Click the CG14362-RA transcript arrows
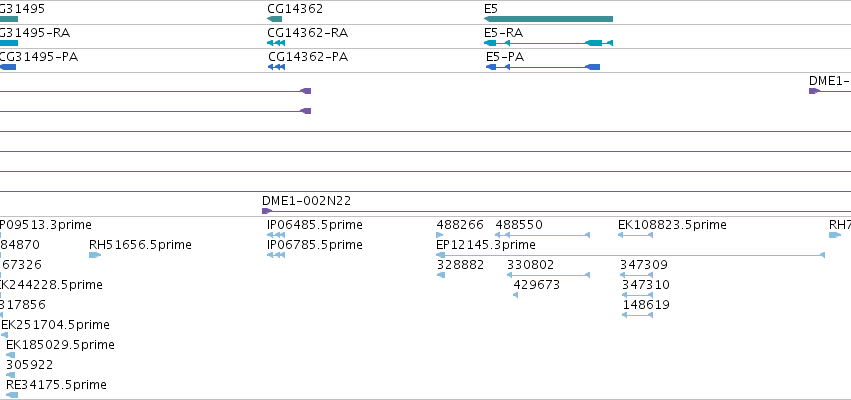 point(276,43)
